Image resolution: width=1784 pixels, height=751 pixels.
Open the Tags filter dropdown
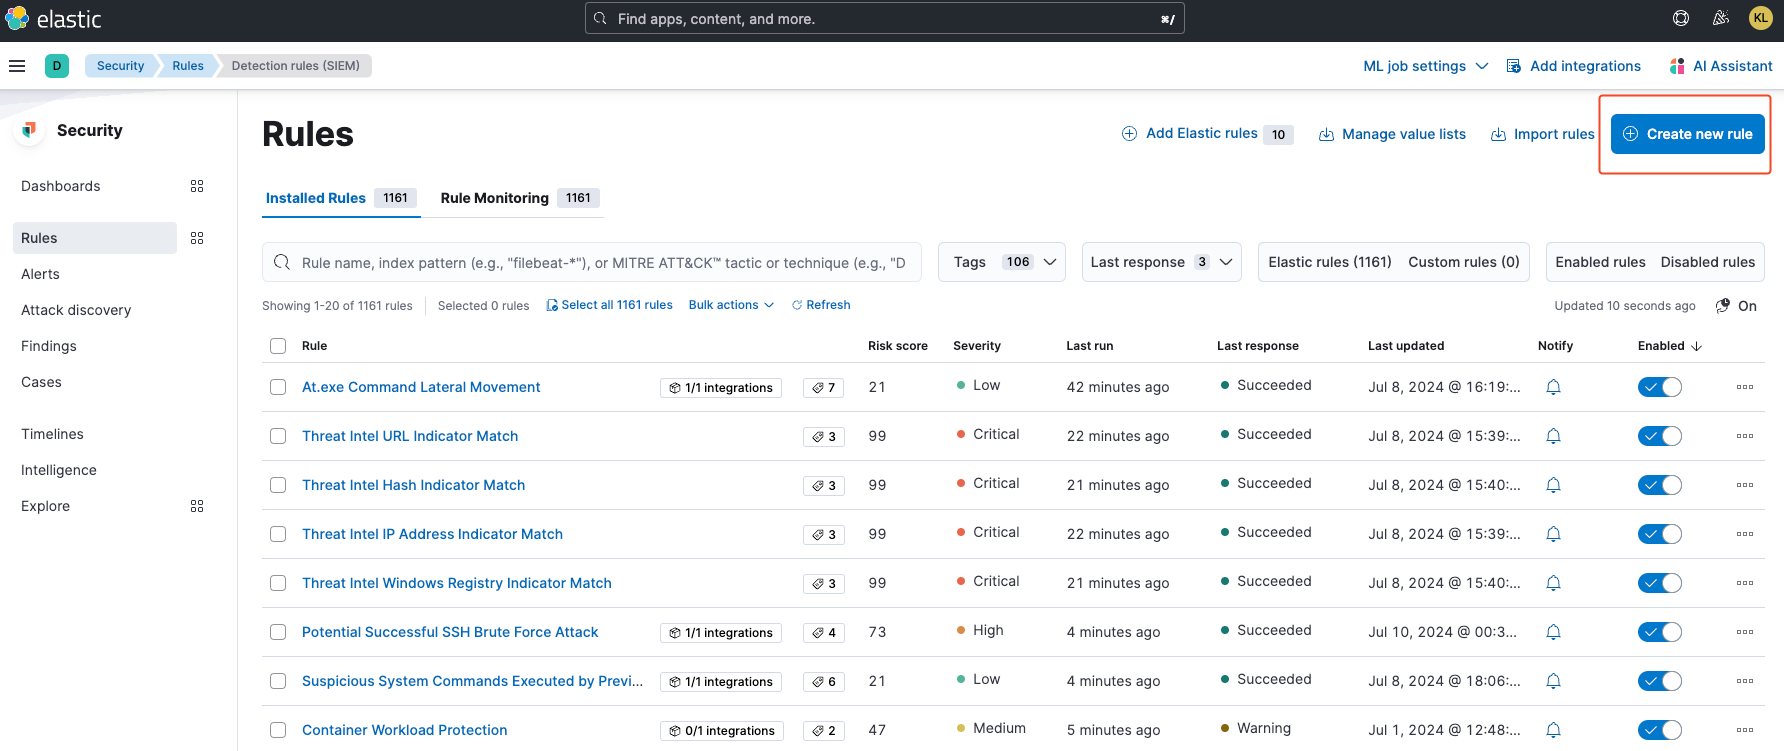(x=1002, y=262)
